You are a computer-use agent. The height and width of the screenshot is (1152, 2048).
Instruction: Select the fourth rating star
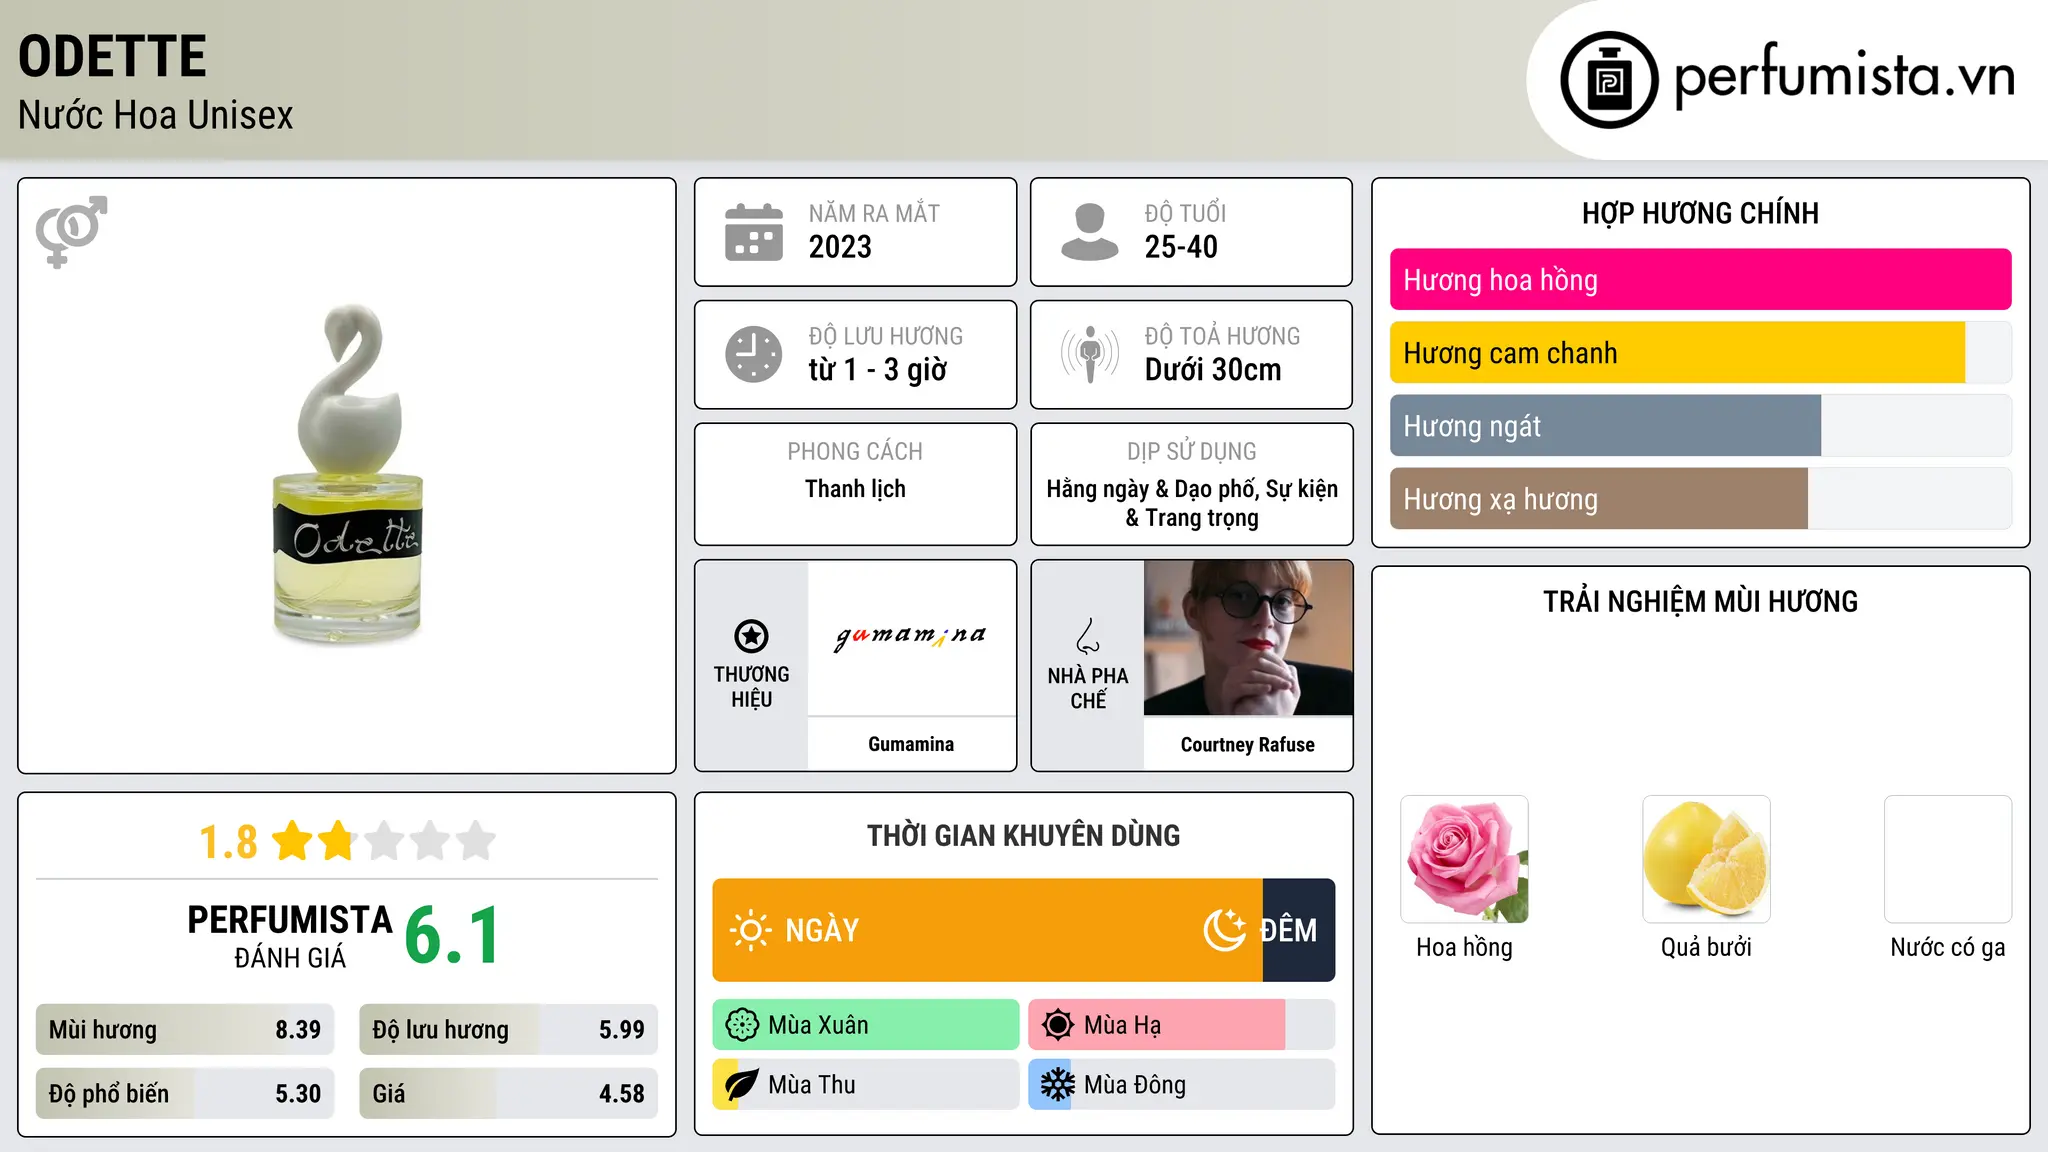click(430, 841)
